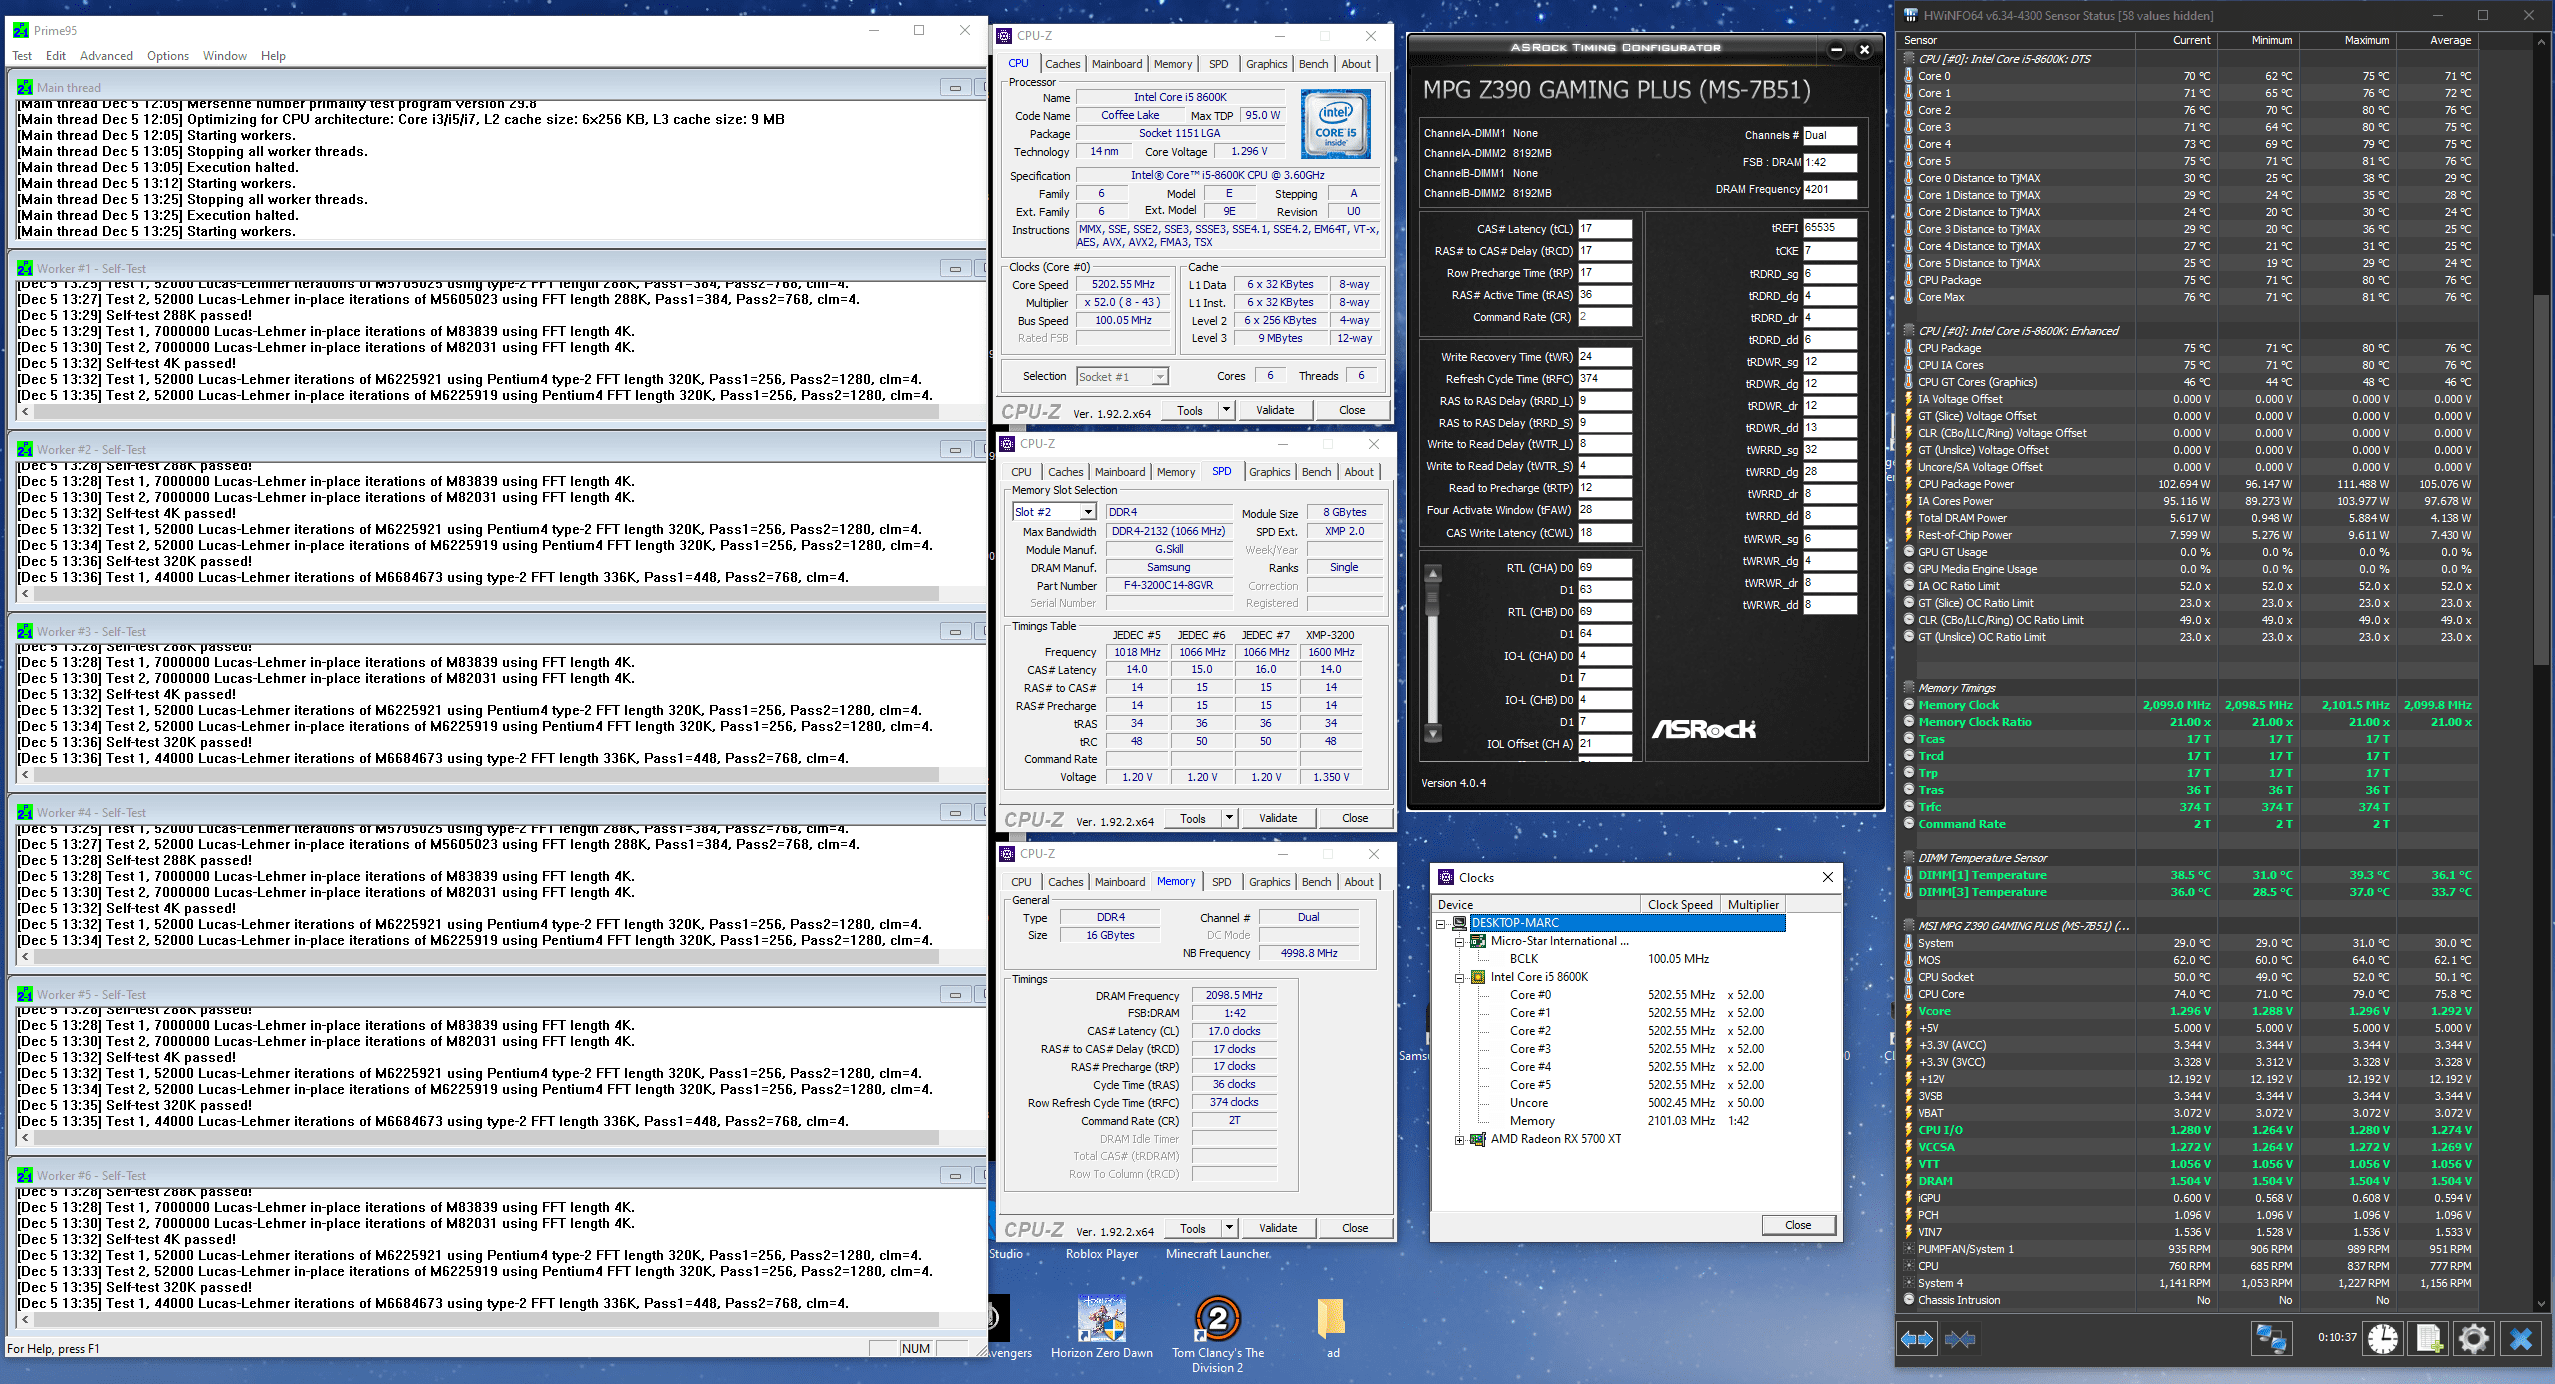Expand AMD Radeon RX 5700 XT node
Viewport: 2555px width, 1384px height.
[1460, 1139]
